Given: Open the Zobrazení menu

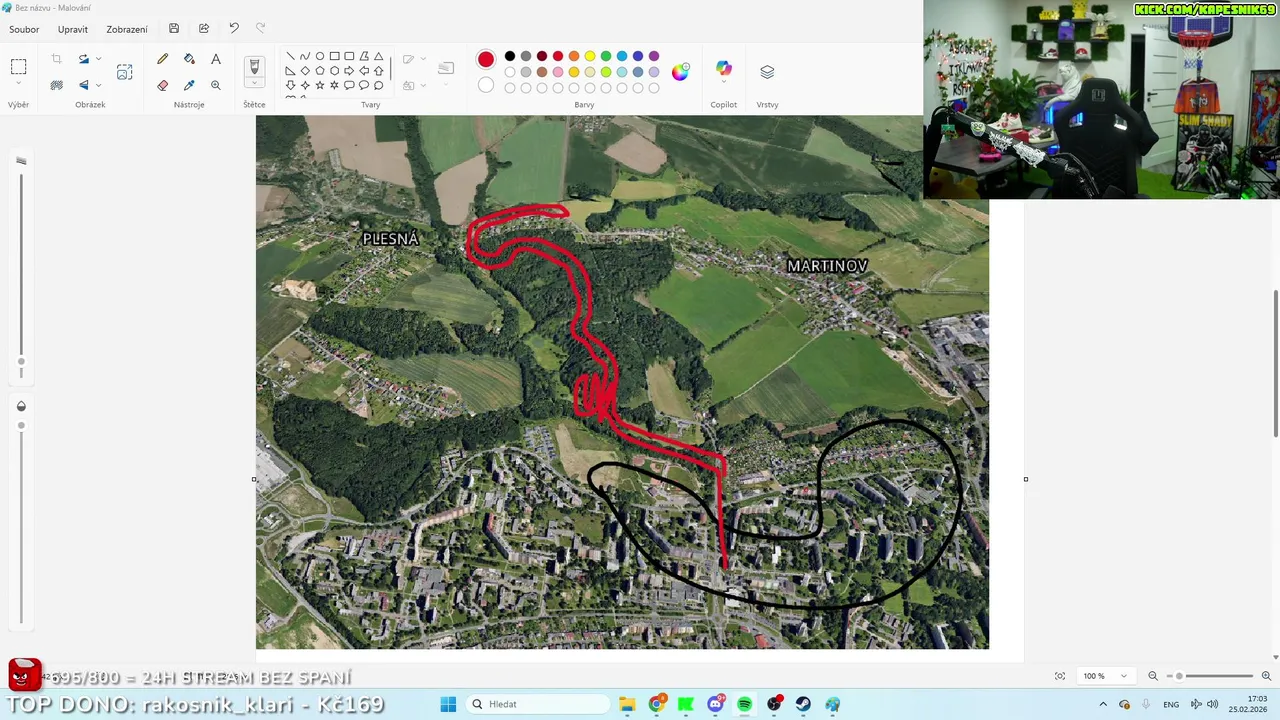Looking at the screenshot, I should [x=127, y=29].
